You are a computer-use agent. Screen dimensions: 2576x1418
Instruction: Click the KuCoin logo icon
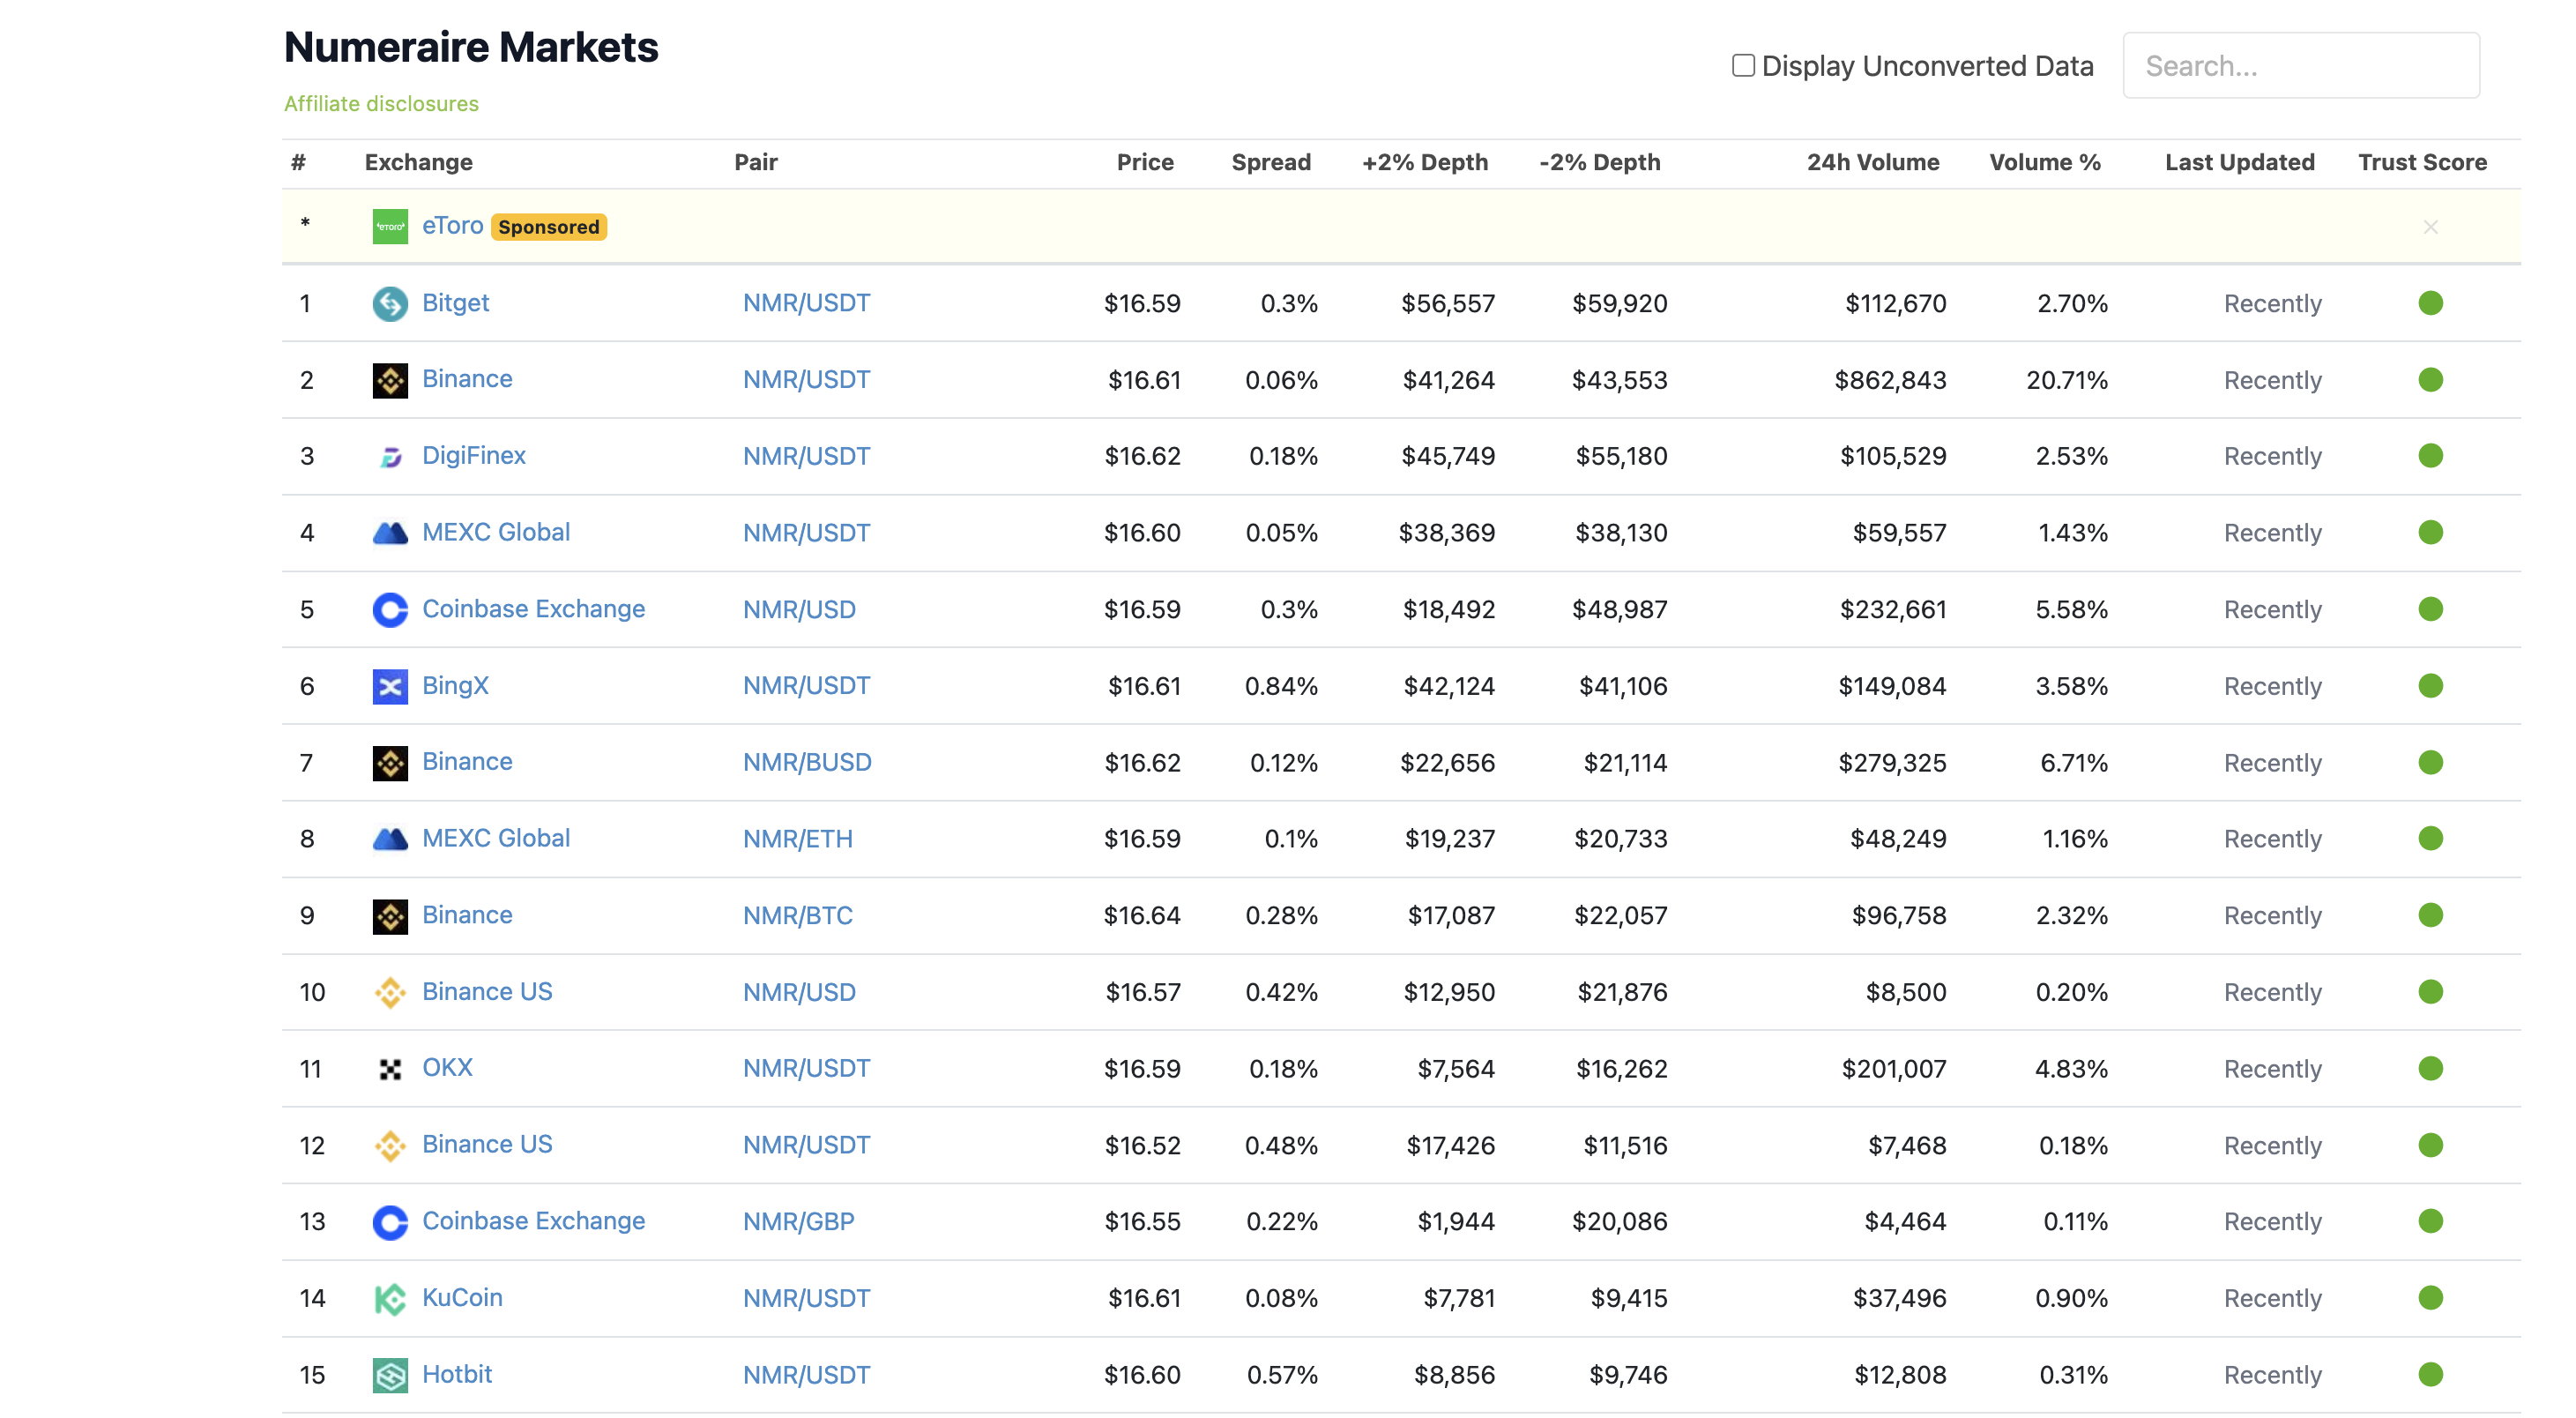click(390, 1298)
